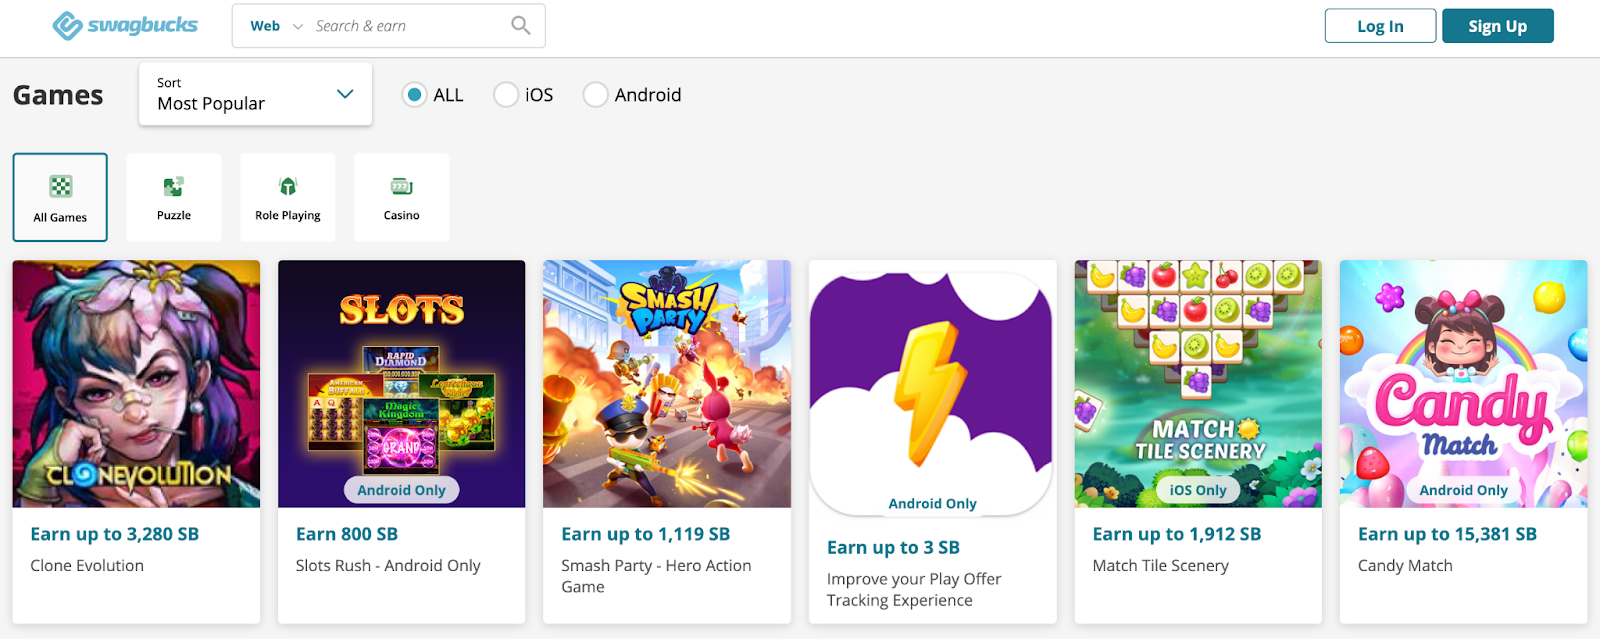The image size is (1600, 639).
Task: Open the Sort Most Popular dropdown
Action: coord(255,94)
